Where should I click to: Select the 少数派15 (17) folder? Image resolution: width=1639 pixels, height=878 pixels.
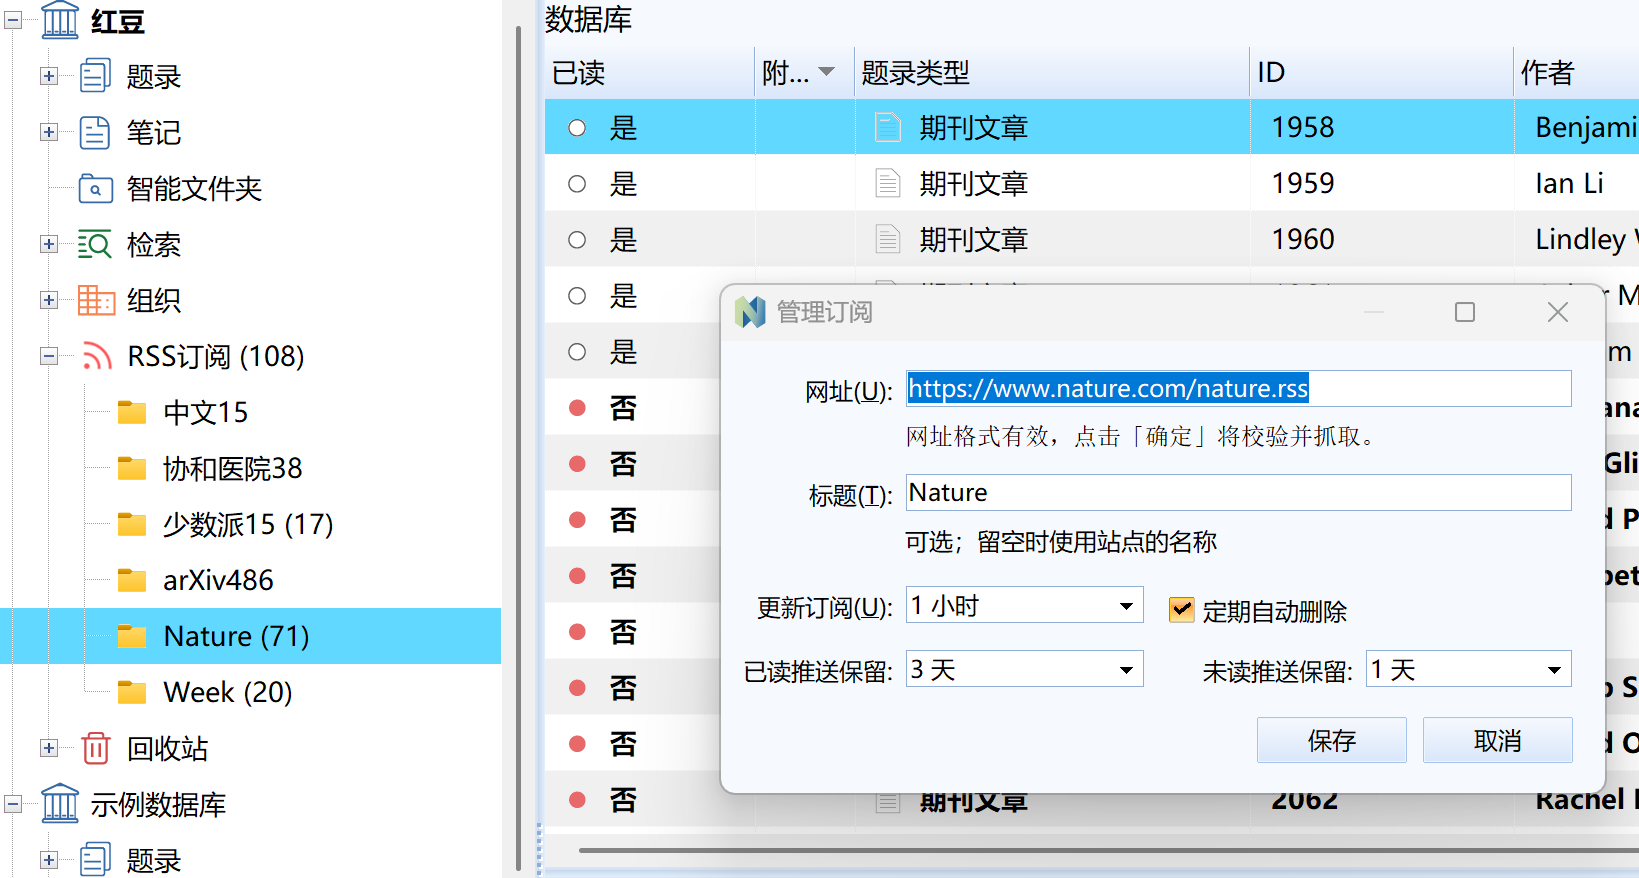point(248,524)
